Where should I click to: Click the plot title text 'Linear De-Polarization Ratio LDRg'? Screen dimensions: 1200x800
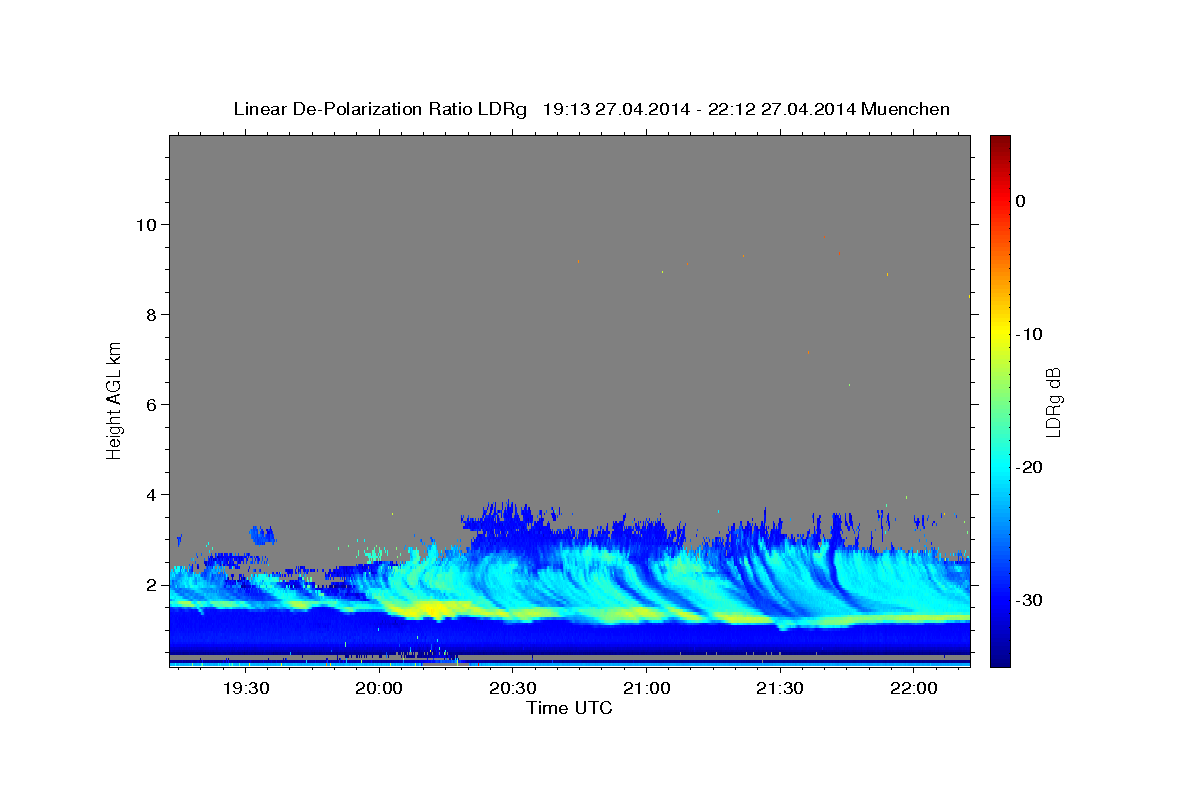[380, 109]
